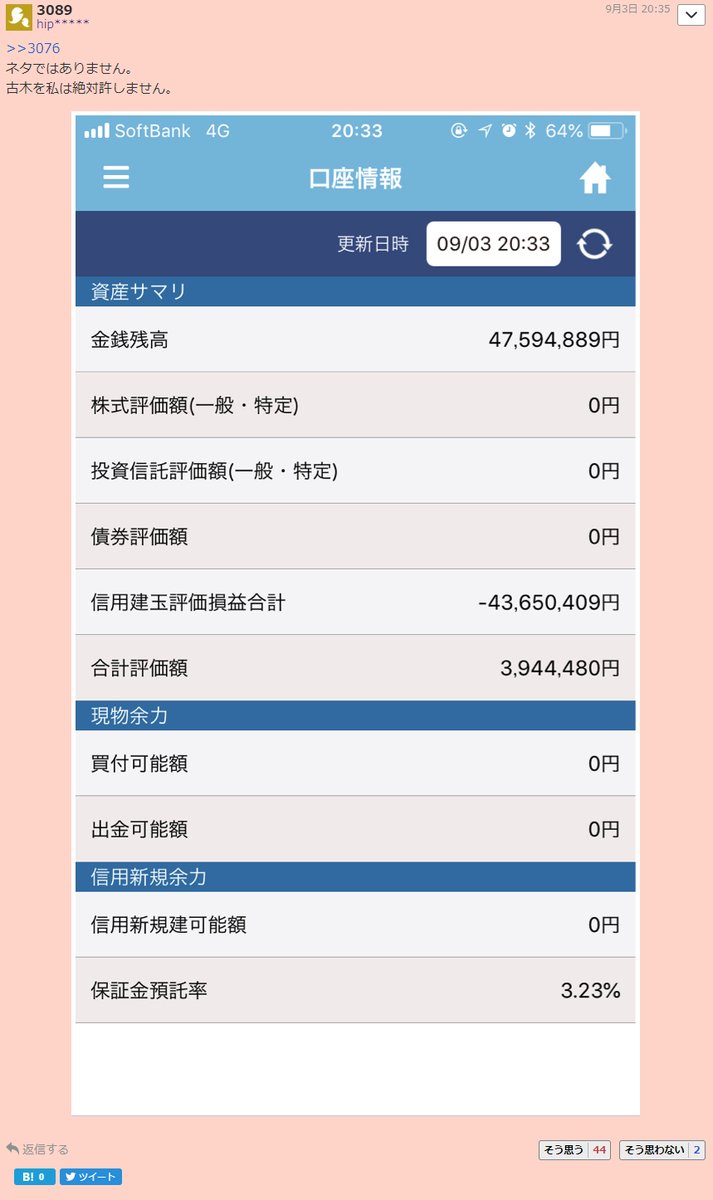713x1200 pixels.
Task: Share post with Twitter ツイート button
Action: pyautogui.click(x=91, y=1177)
